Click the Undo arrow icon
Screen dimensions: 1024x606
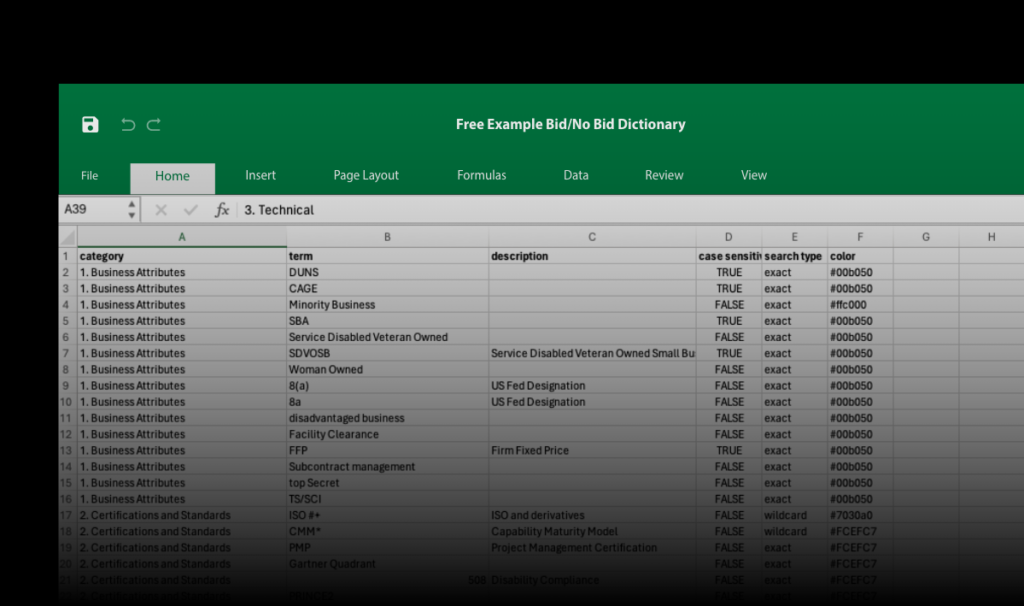(127, 124)
